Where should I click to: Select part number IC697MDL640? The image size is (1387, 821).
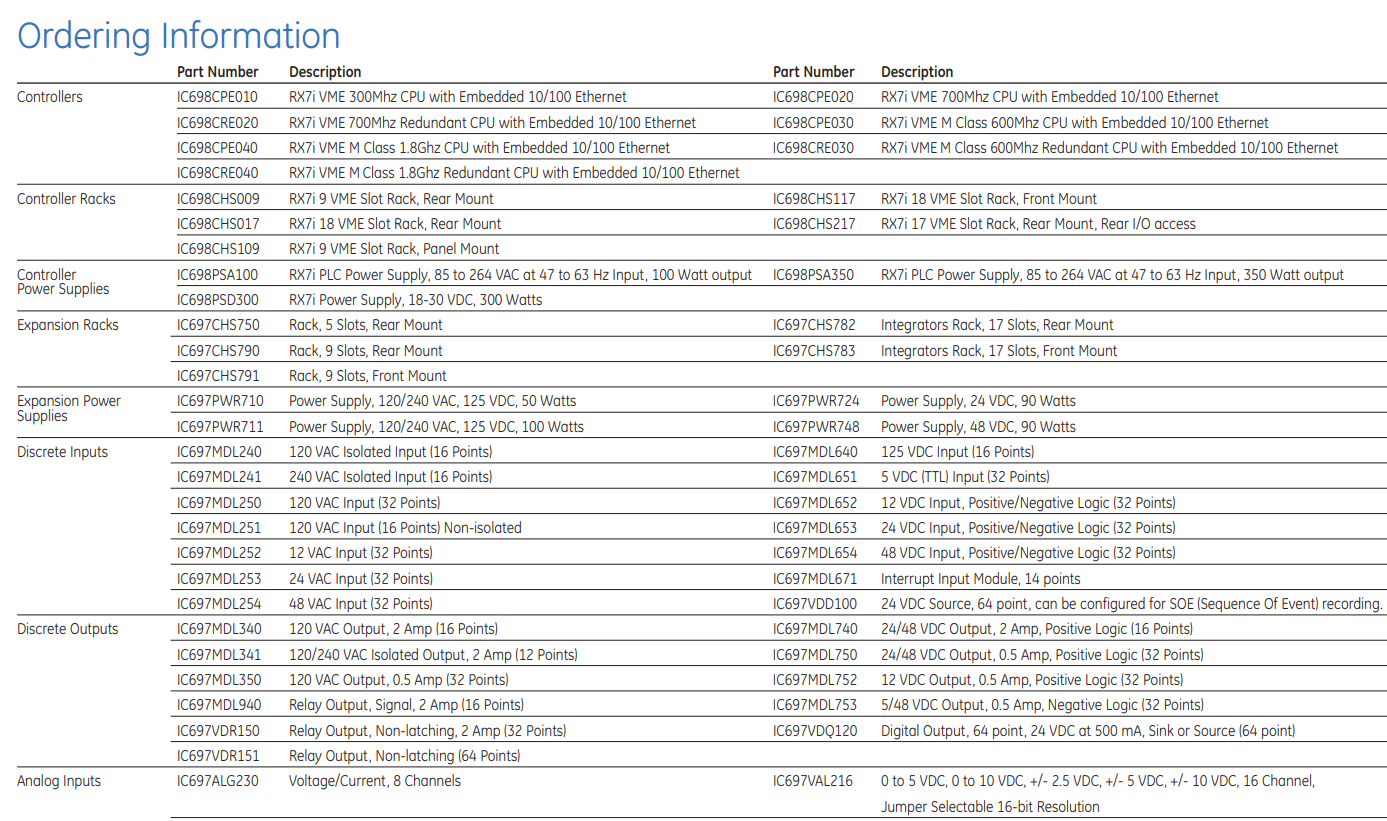815,452
